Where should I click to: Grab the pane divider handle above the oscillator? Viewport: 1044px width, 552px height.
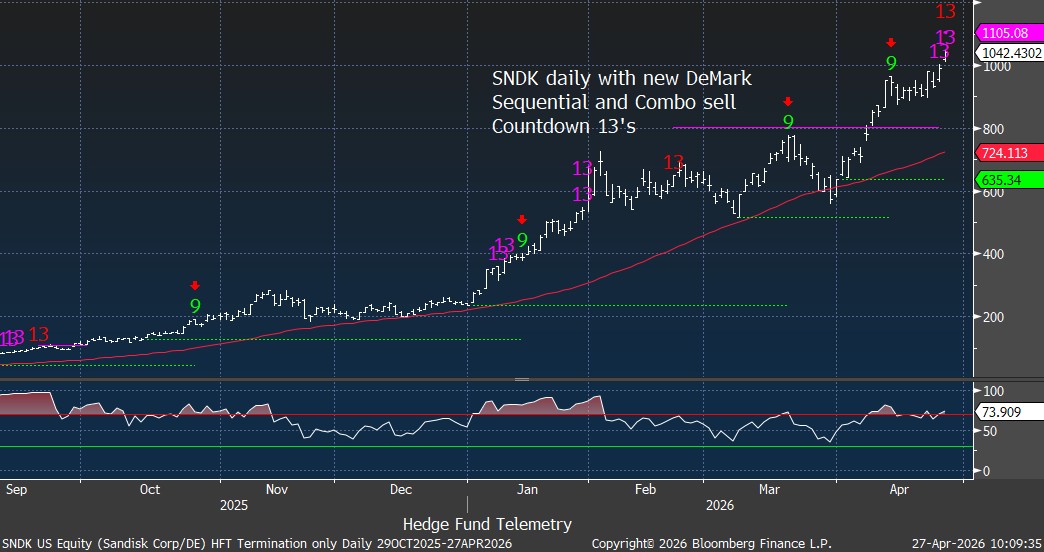(521, 379)
